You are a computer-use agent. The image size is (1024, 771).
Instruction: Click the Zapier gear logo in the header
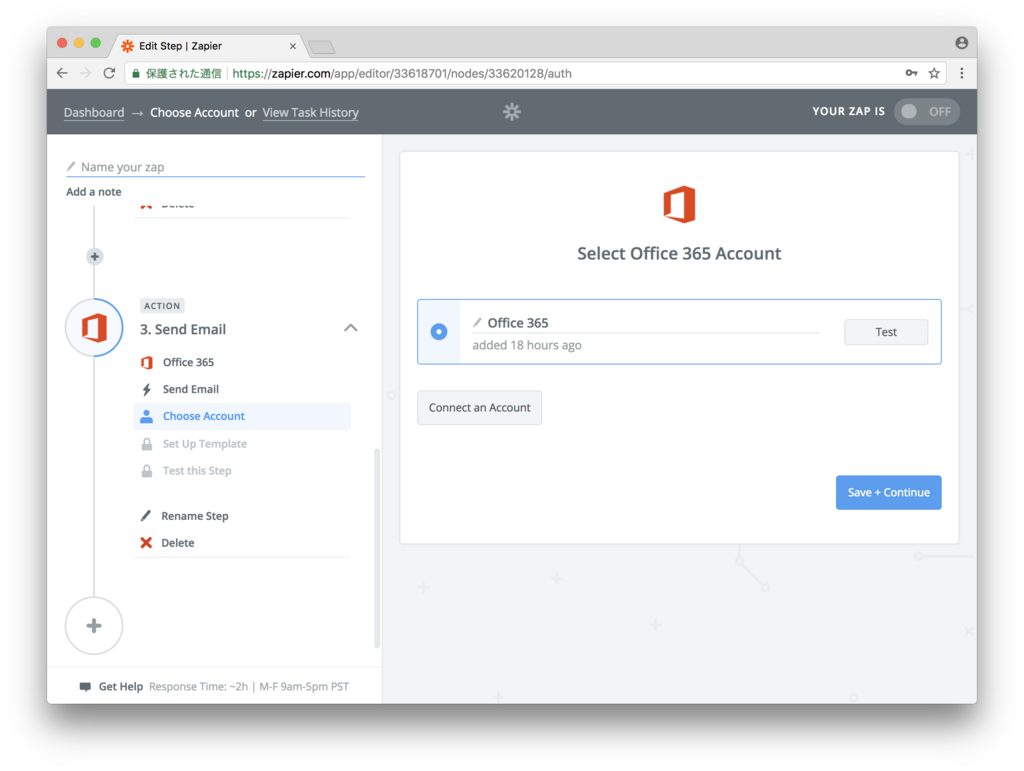[512, 112]
